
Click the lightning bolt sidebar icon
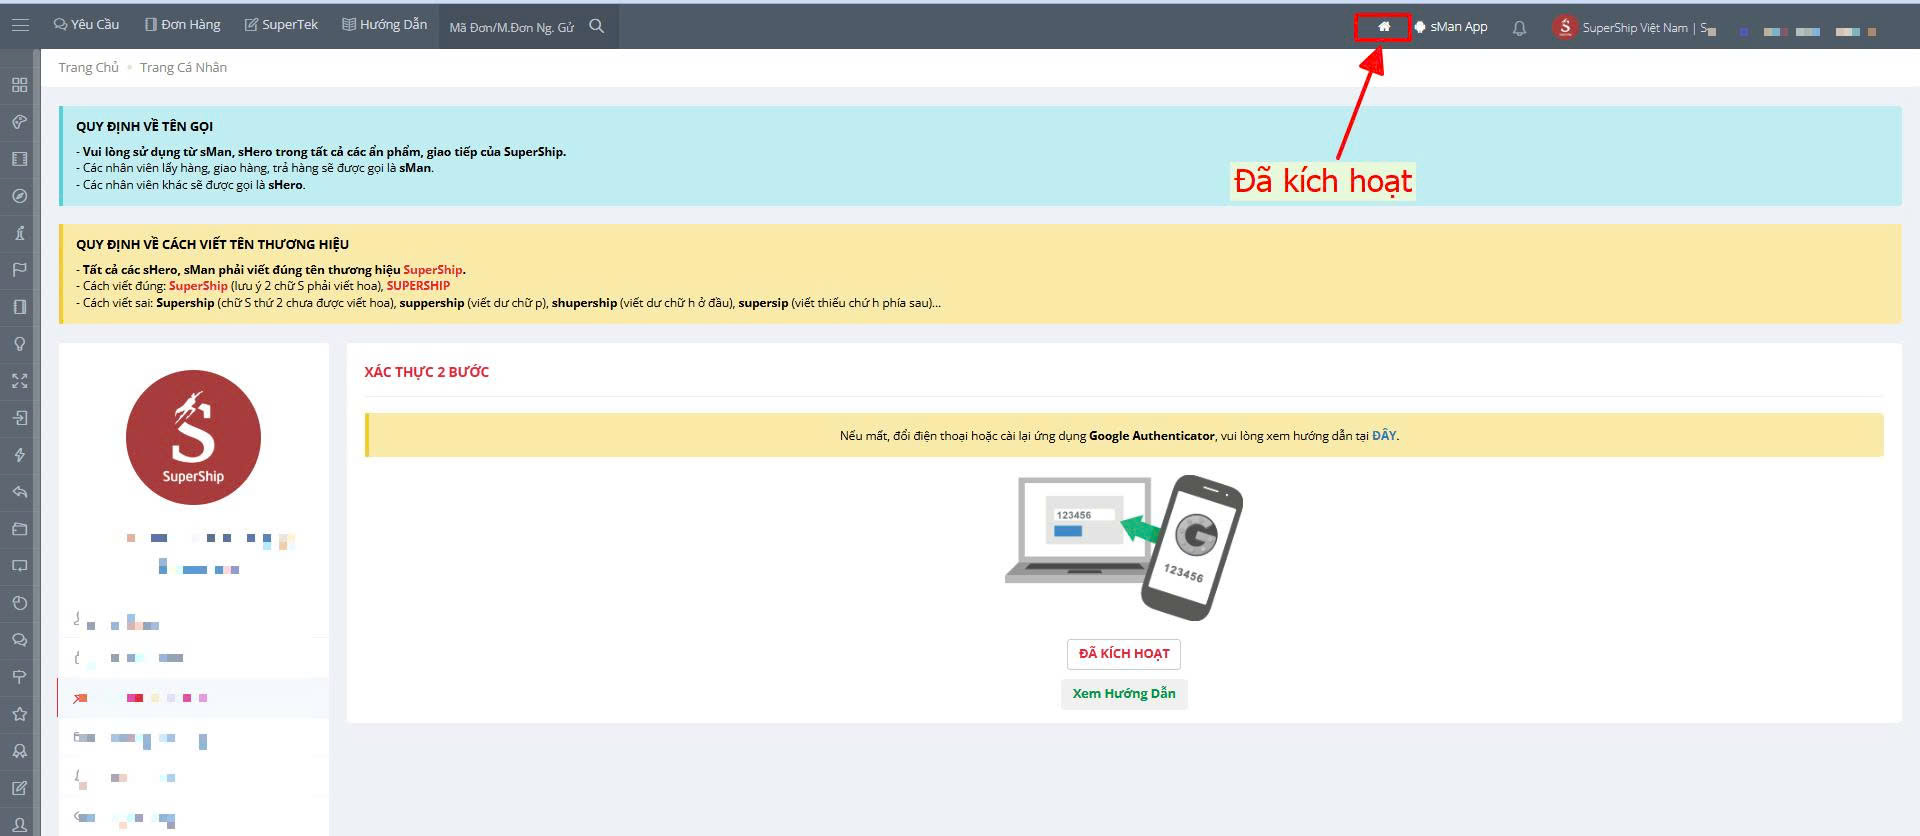pos(19,455)
